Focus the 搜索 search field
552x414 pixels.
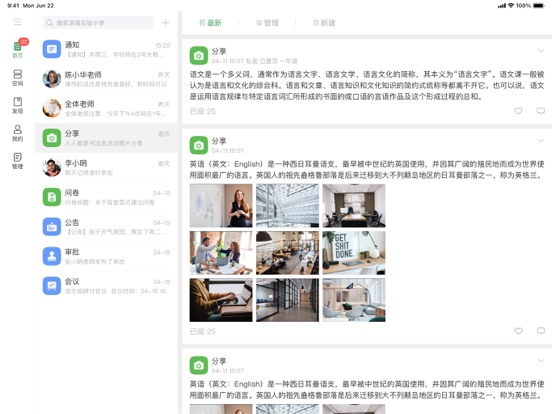coord(98,23)
